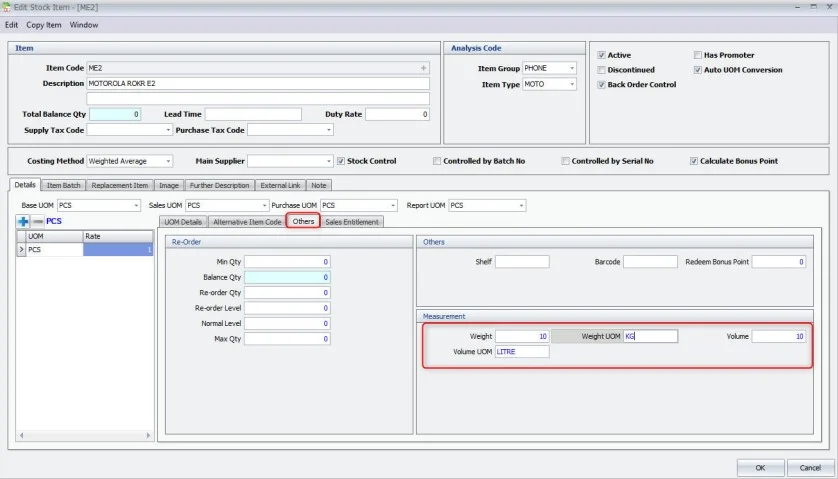
Task: Uncheck the Active checkbox
Action: (x=601, y=55)
